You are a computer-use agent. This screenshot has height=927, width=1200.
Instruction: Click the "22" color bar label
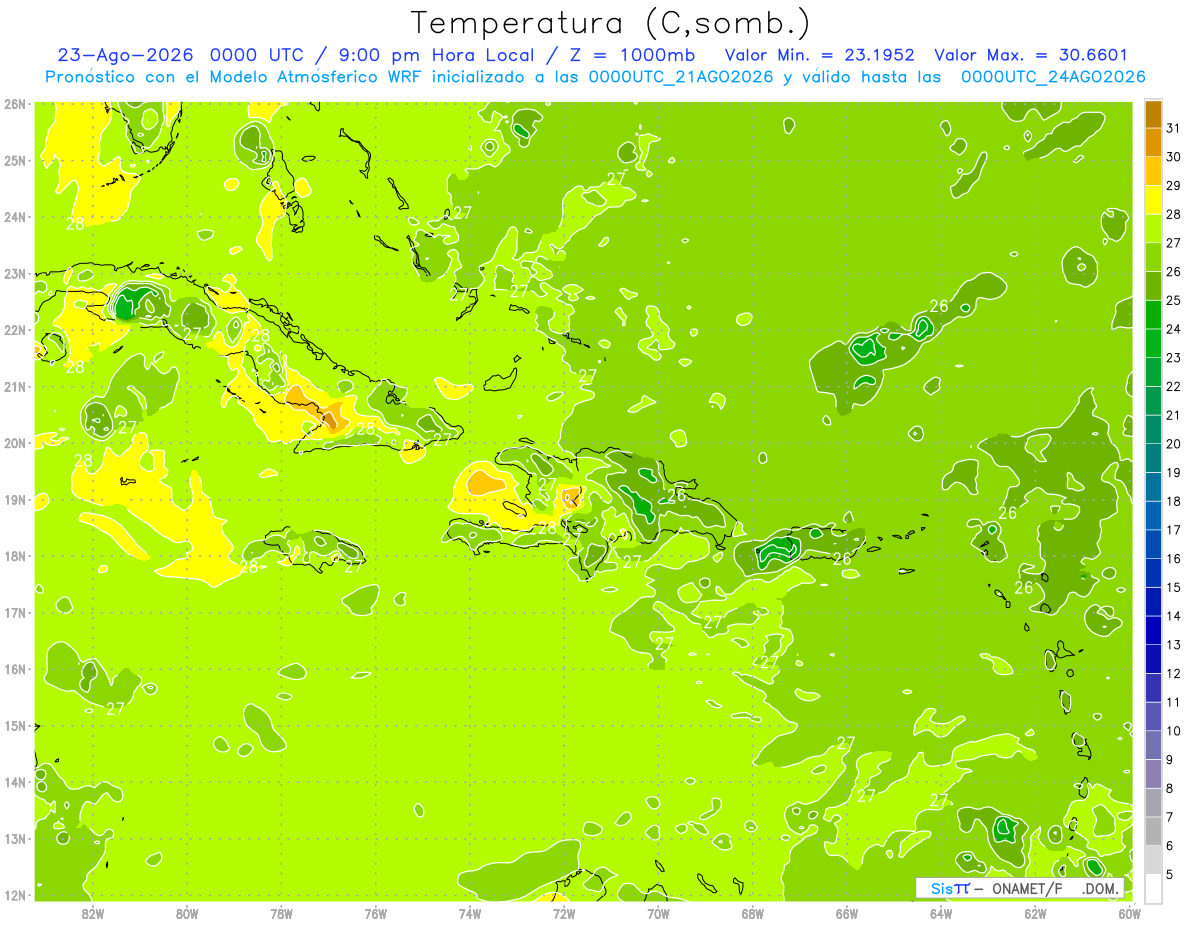click(1173, 386)
